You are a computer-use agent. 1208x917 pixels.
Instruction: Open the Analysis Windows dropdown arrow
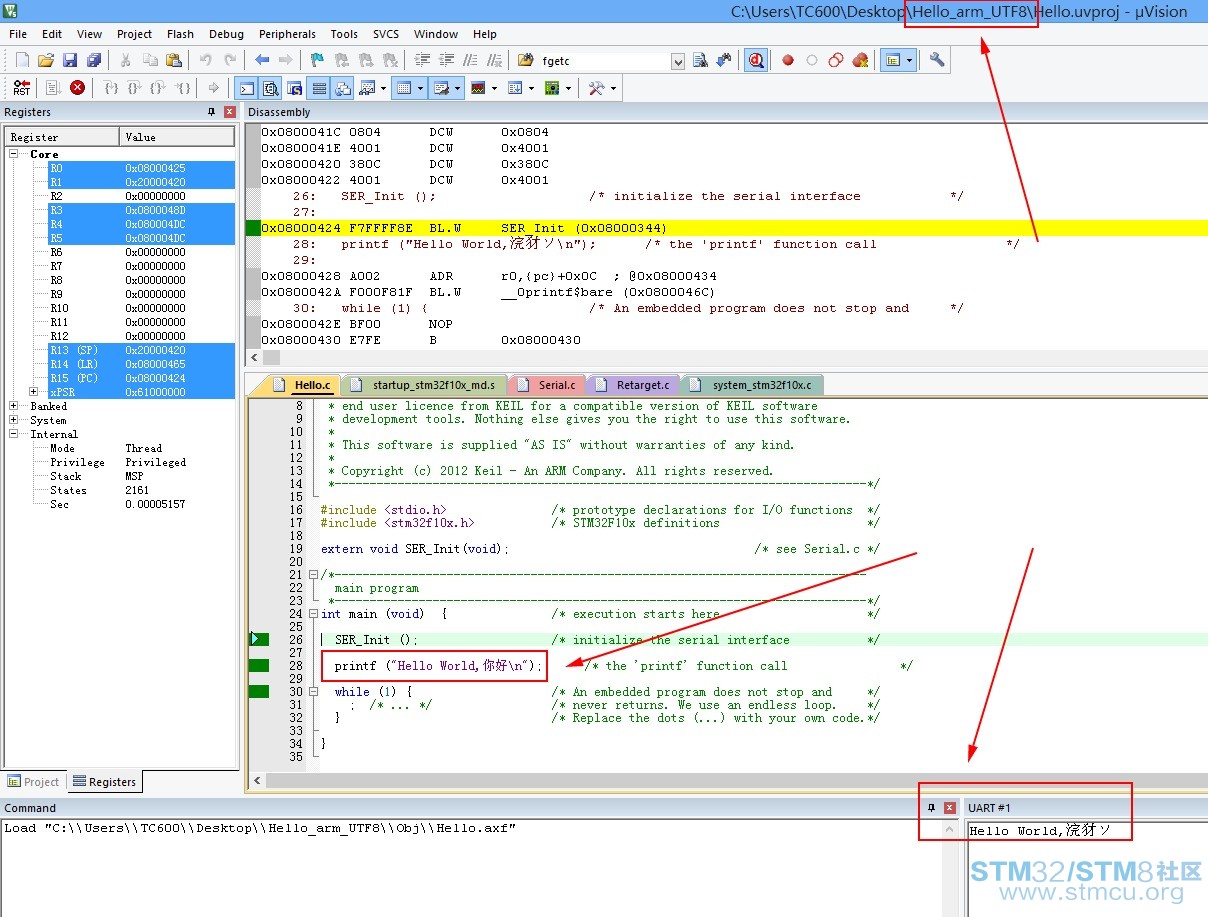click(x=494, y=88)
